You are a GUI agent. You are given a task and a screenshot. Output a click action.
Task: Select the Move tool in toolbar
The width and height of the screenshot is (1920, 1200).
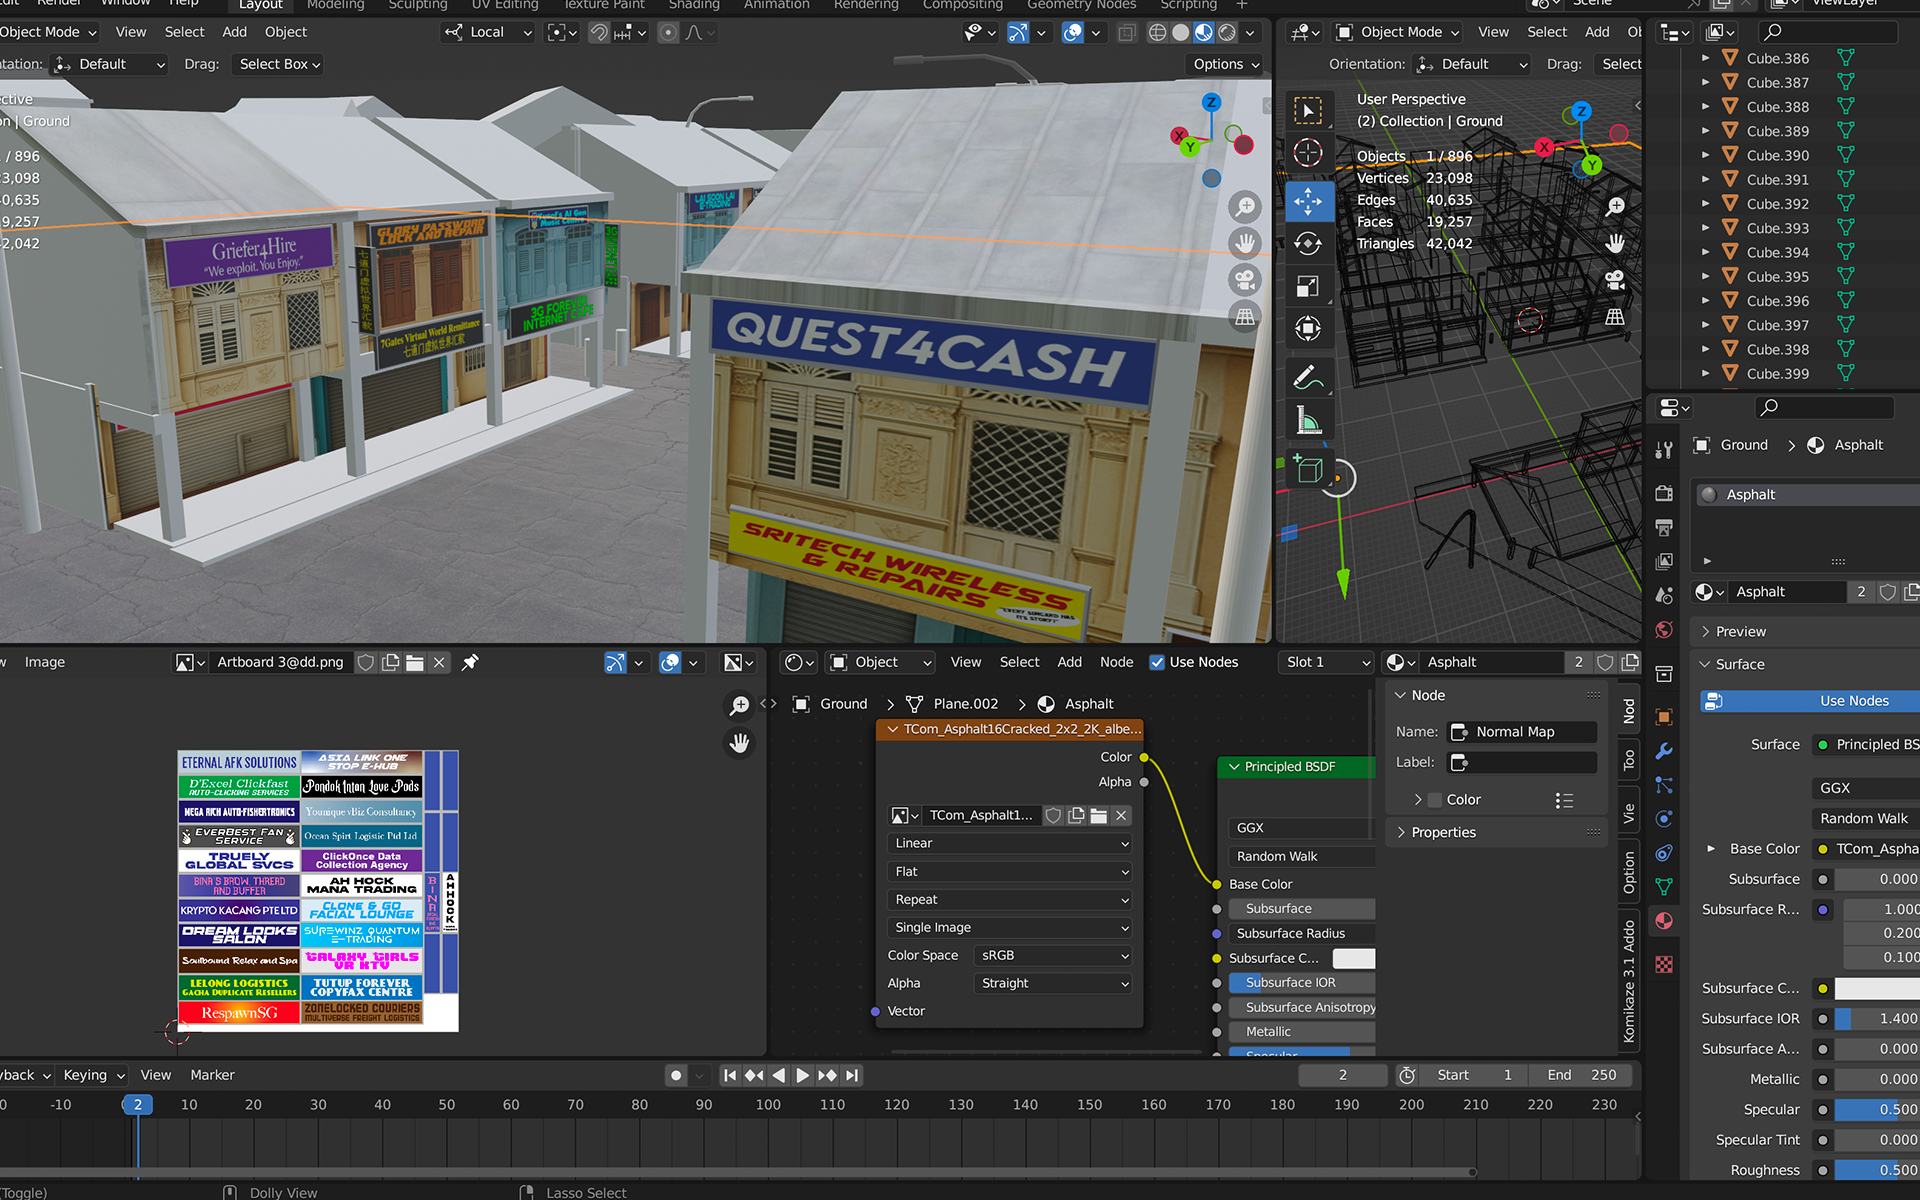[x=1308, y=201]
